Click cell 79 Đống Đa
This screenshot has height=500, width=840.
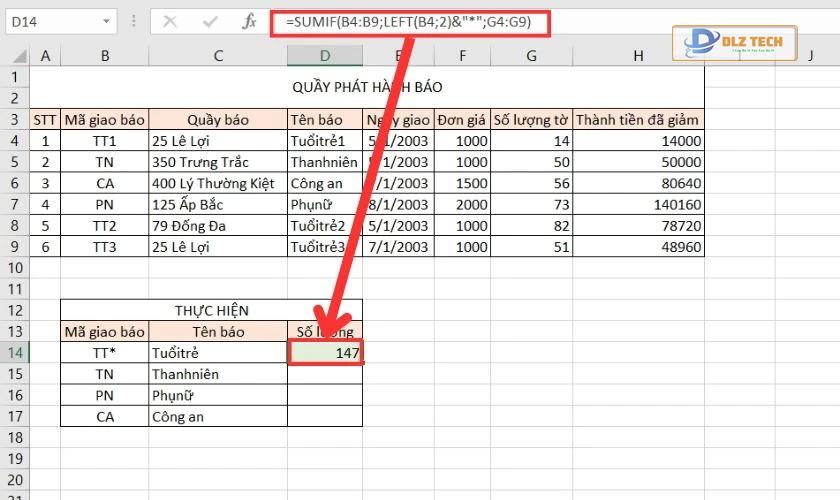(218, 226)
